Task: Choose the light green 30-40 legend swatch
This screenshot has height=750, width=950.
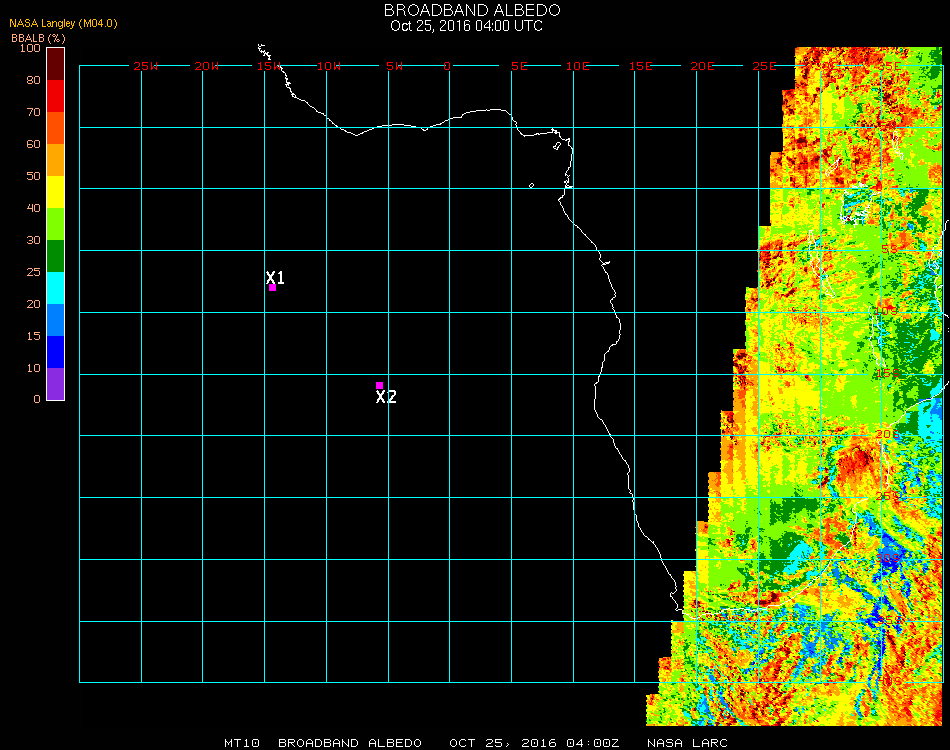Action: coord(55,224)
